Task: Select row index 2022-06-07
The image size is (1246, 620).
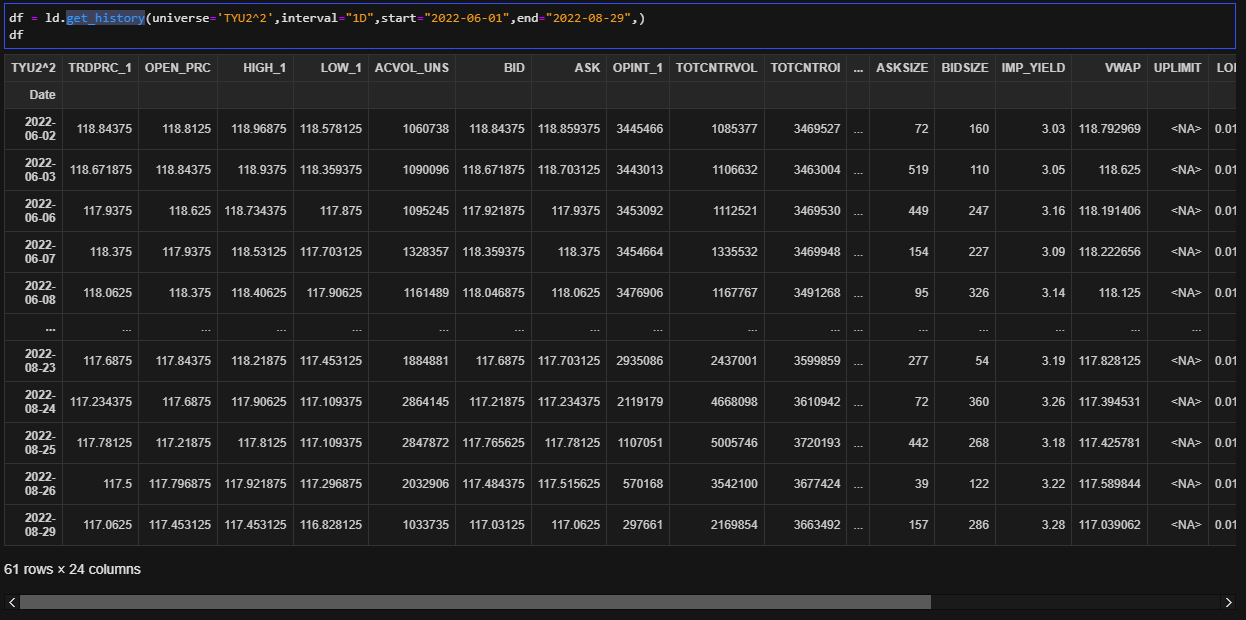Action: [x=34, y=252]
